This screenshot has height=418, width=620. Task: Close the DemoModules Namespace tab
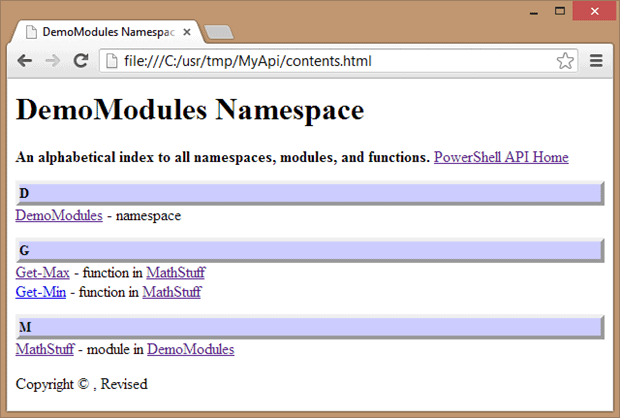(187, 32)
